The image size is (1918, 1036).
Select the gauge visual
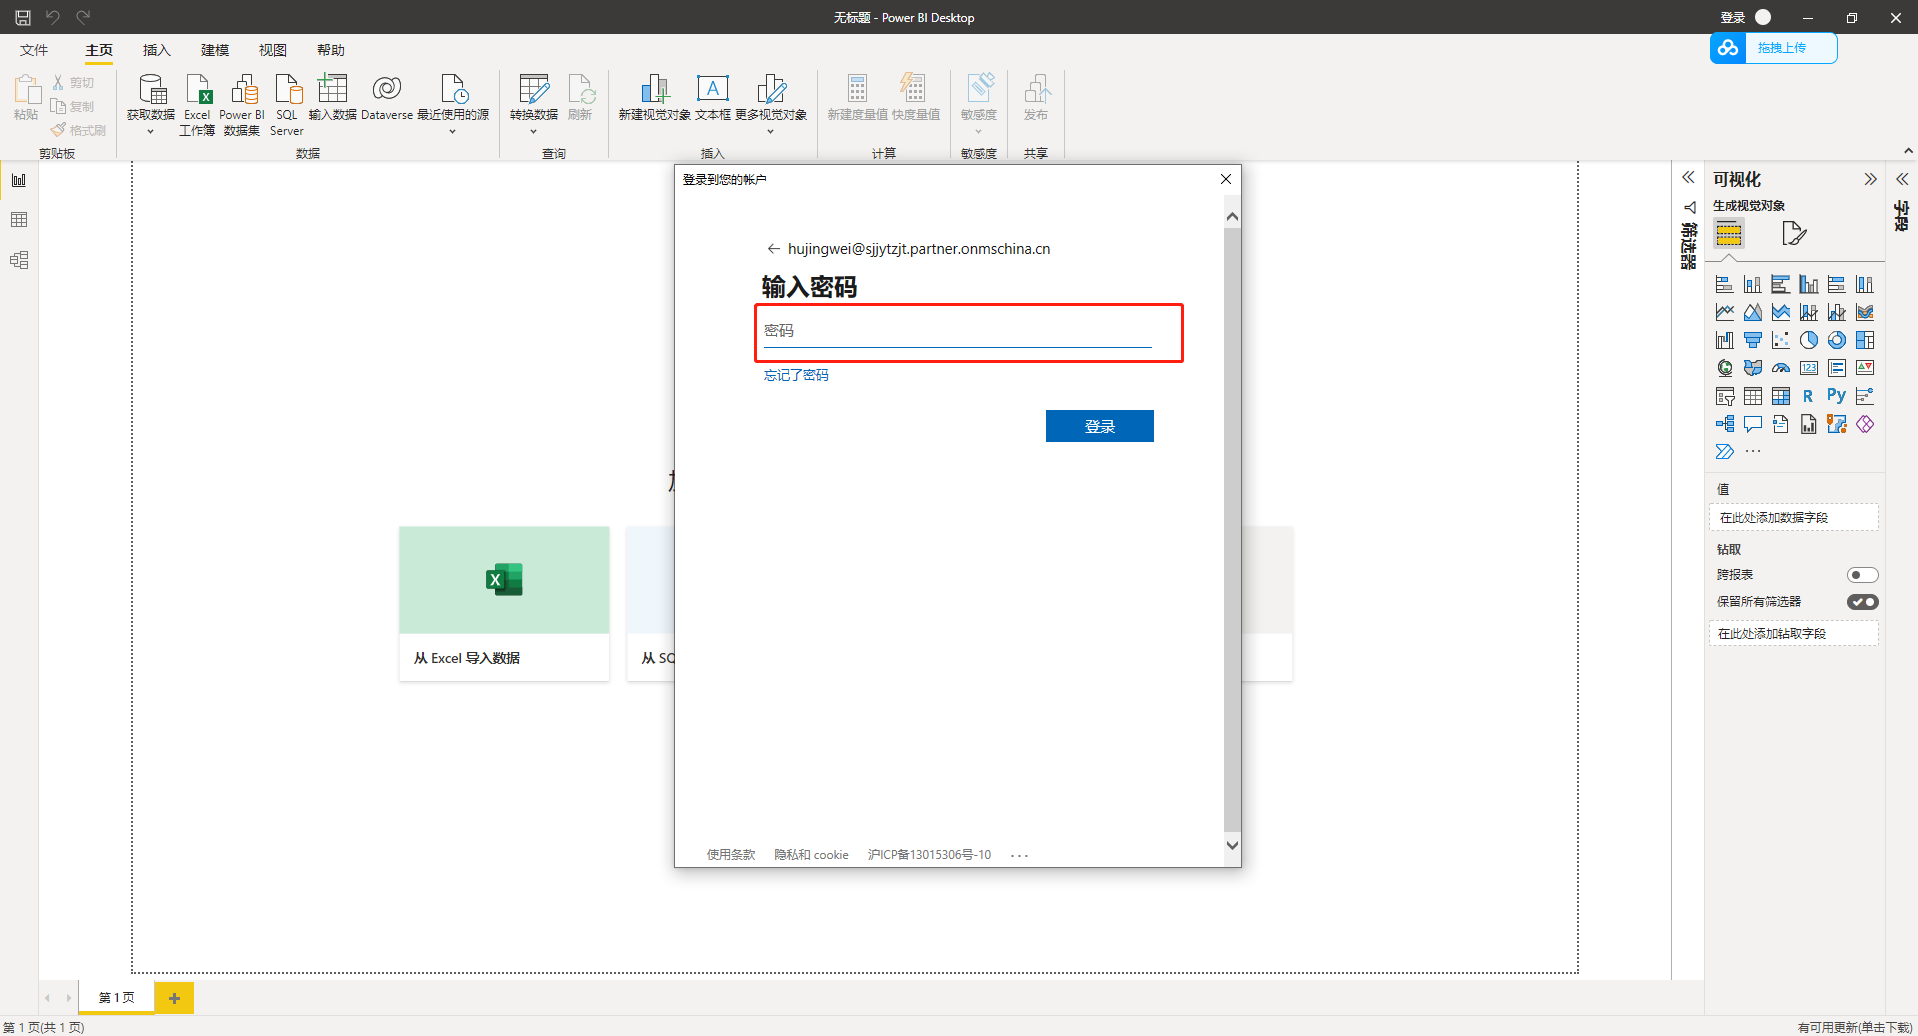pyautogui.click(x=1780, y=367)
